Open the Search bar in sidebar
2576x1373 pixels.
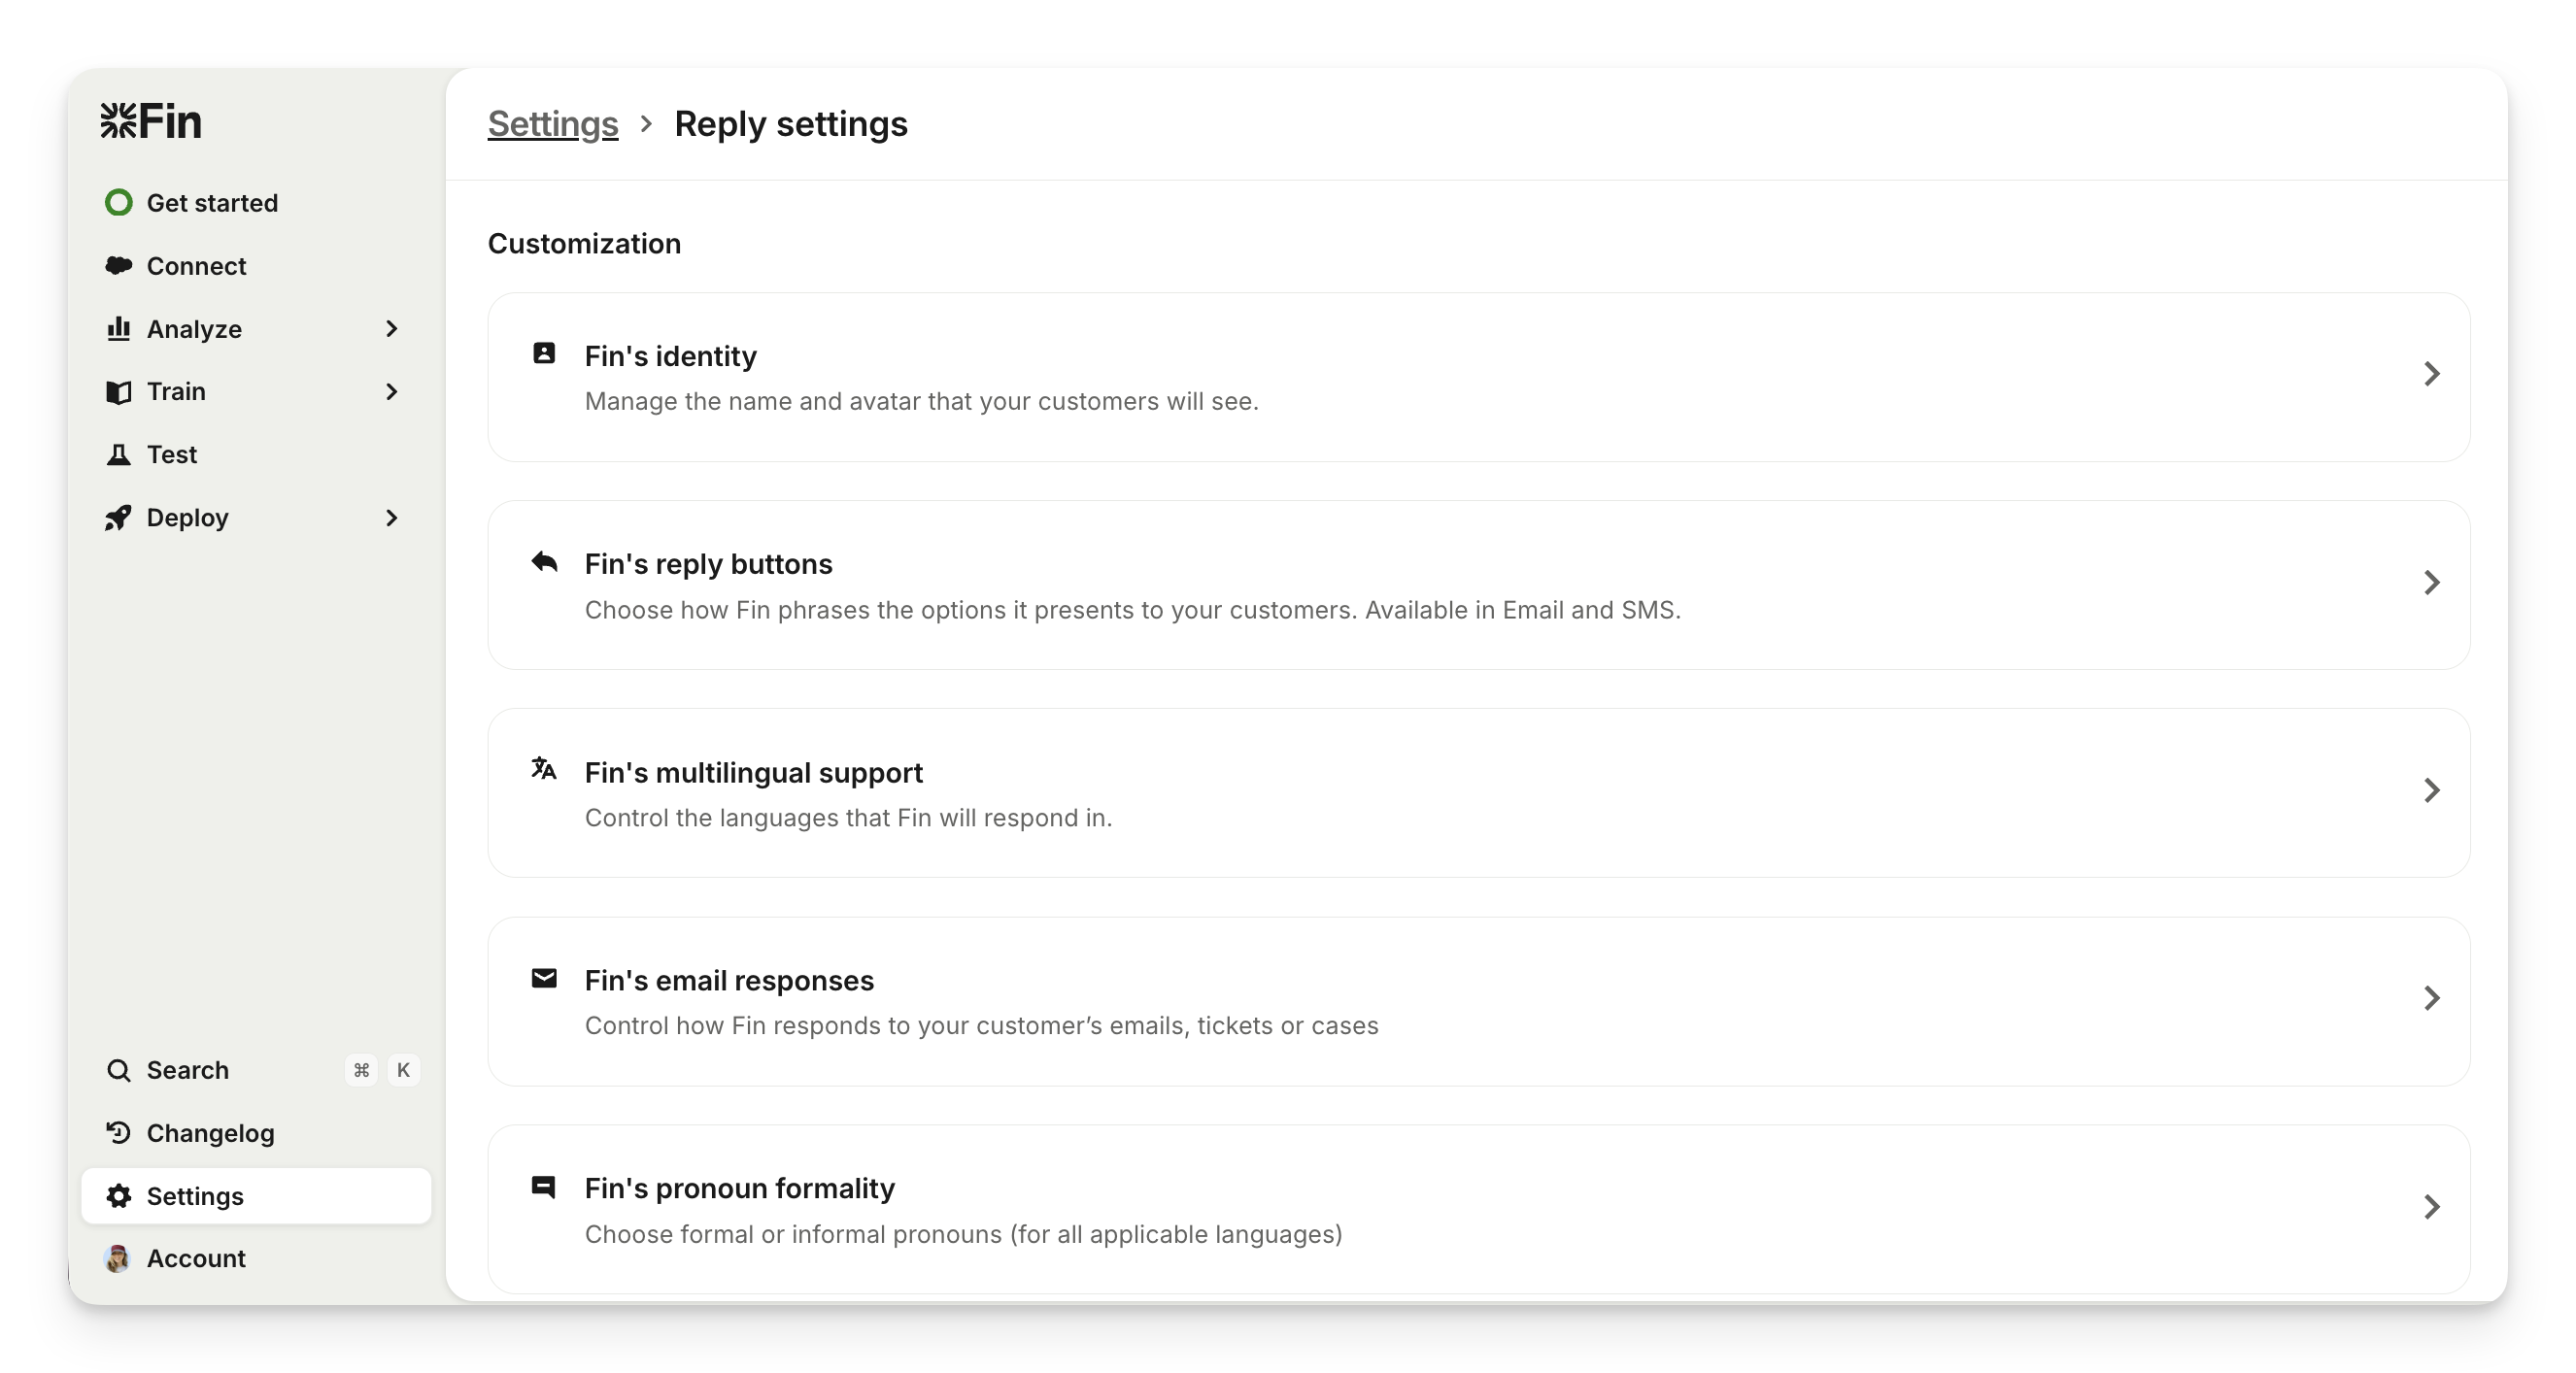pyautogui.click(x=188, y=1070)
